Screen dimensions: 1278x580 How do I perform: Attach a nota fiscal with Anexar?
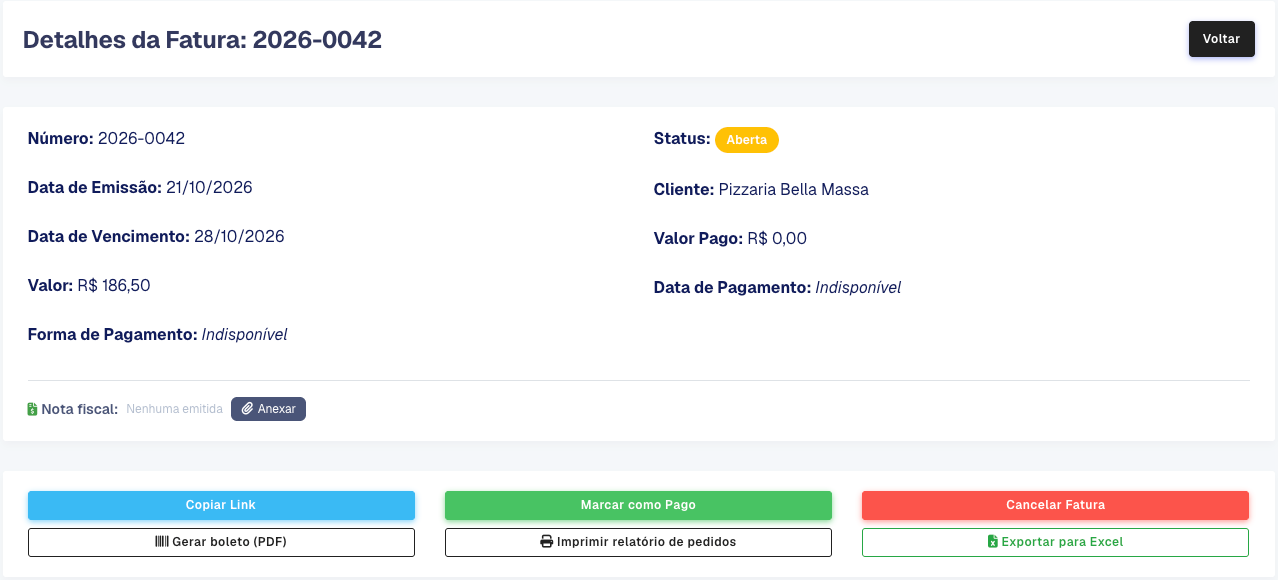tap(268, 409)
